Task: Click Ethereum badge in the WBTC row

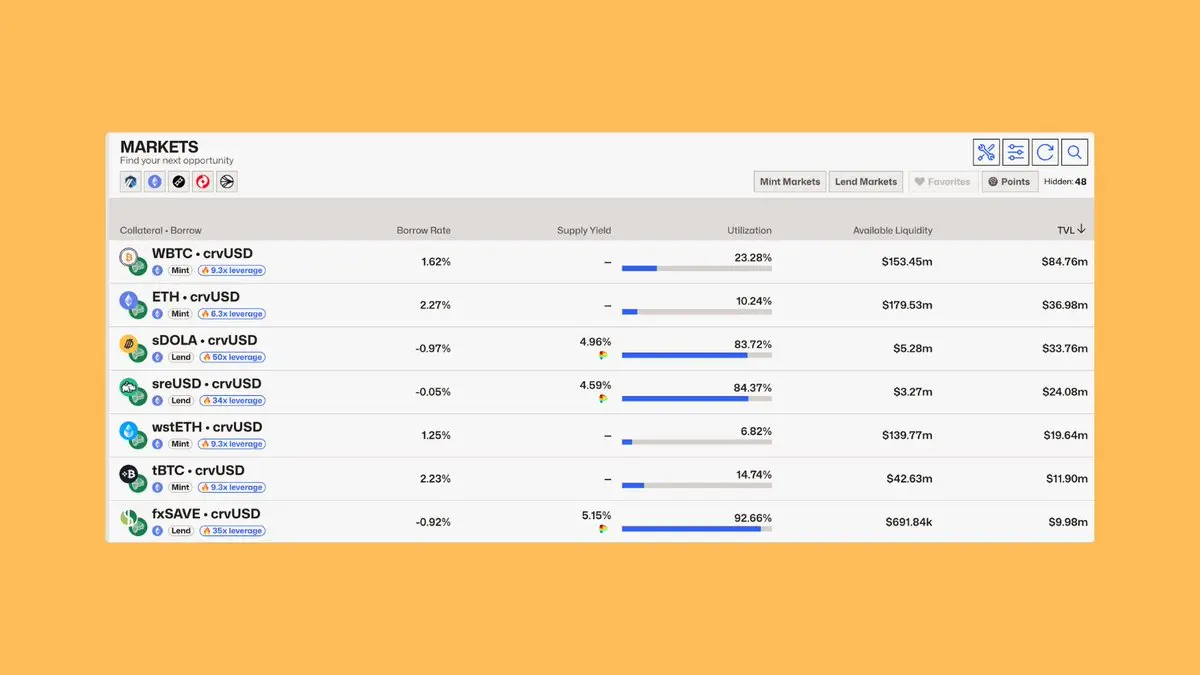Action: [x=157, y=271]
